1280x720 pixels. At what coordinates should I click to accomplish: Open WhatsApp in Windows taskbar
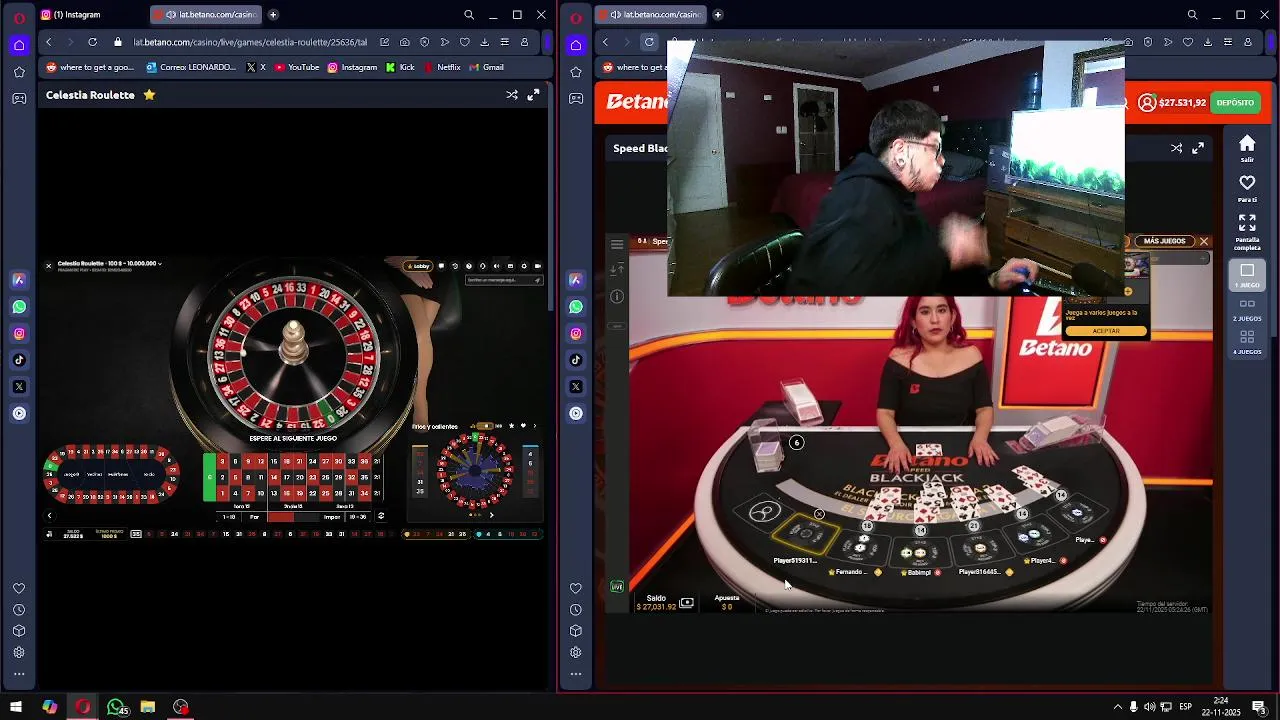[x=116, y=707]
